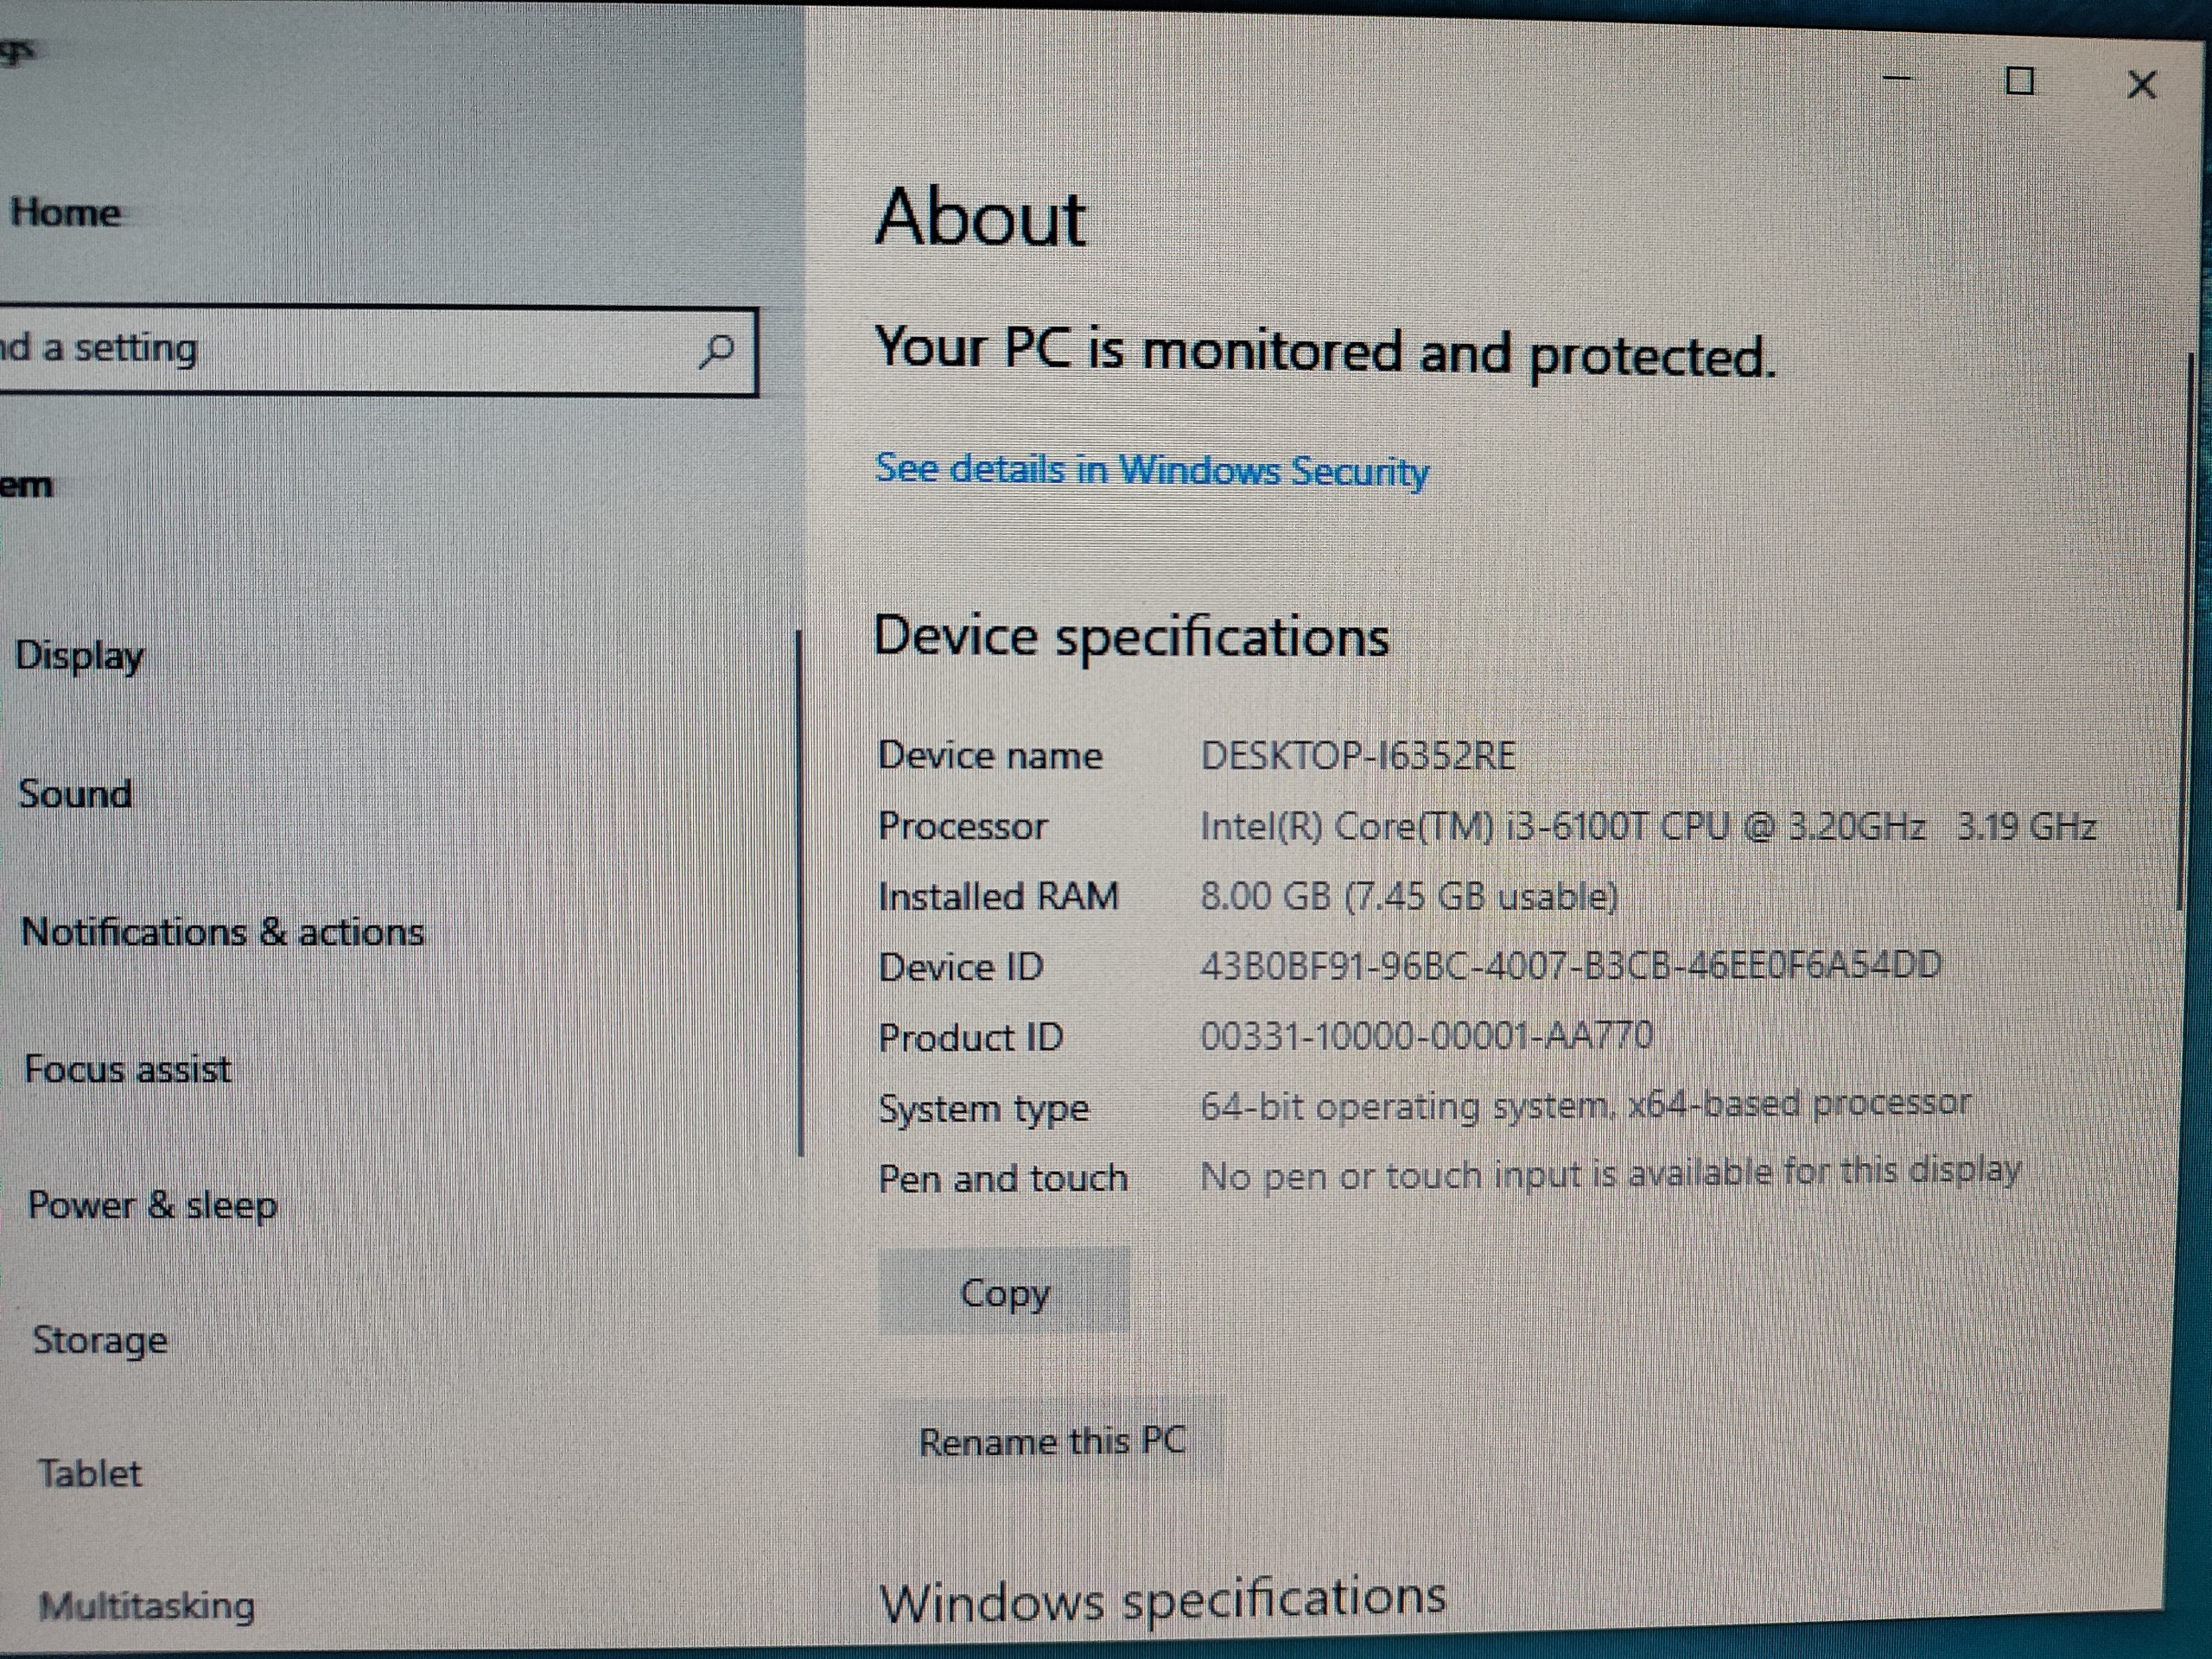Minimize the Settings window
Screen dimensions: 2212x1659
click(1897, 78)
